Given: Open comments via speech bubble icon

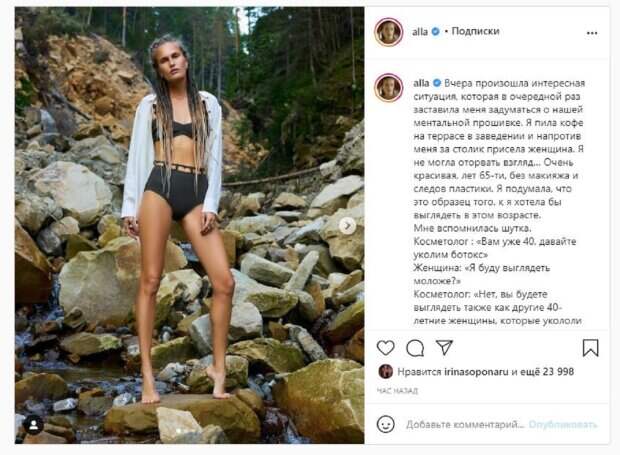Looking at the screenshot, I should 415,348.
